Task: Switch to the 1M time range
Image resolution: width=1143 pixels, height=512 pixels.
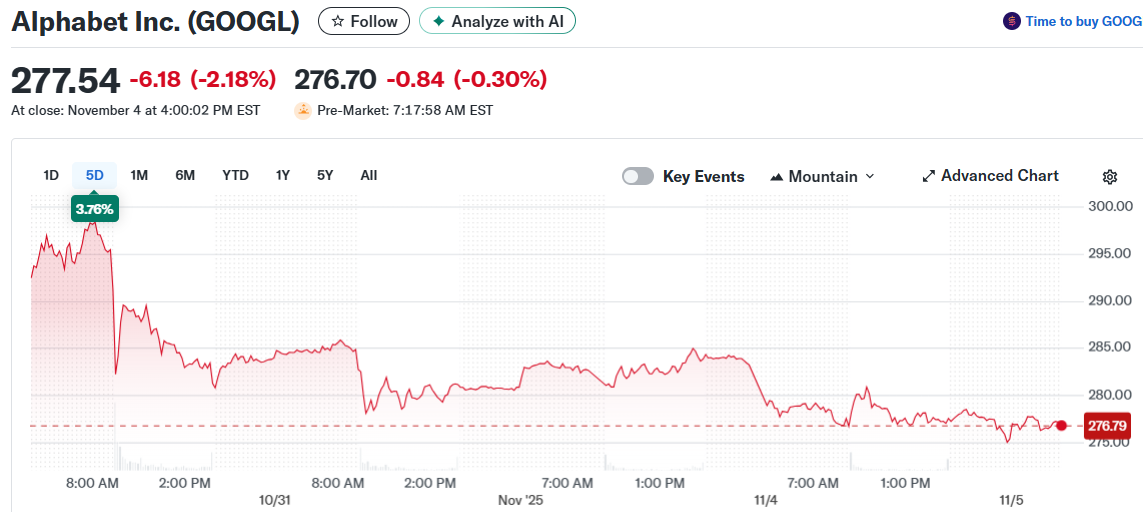Action: click(x=139, y=175)
